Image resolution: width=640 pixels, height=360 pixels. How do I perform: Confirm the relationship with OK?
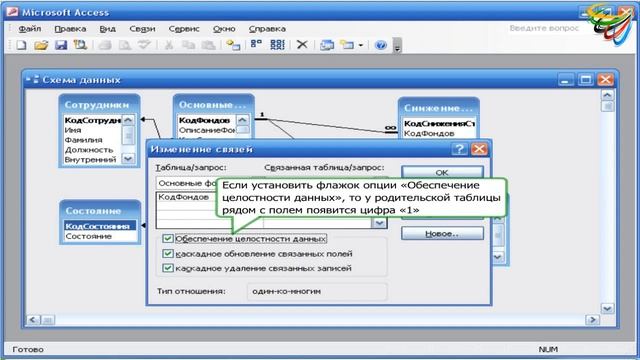tap(442, 172)
